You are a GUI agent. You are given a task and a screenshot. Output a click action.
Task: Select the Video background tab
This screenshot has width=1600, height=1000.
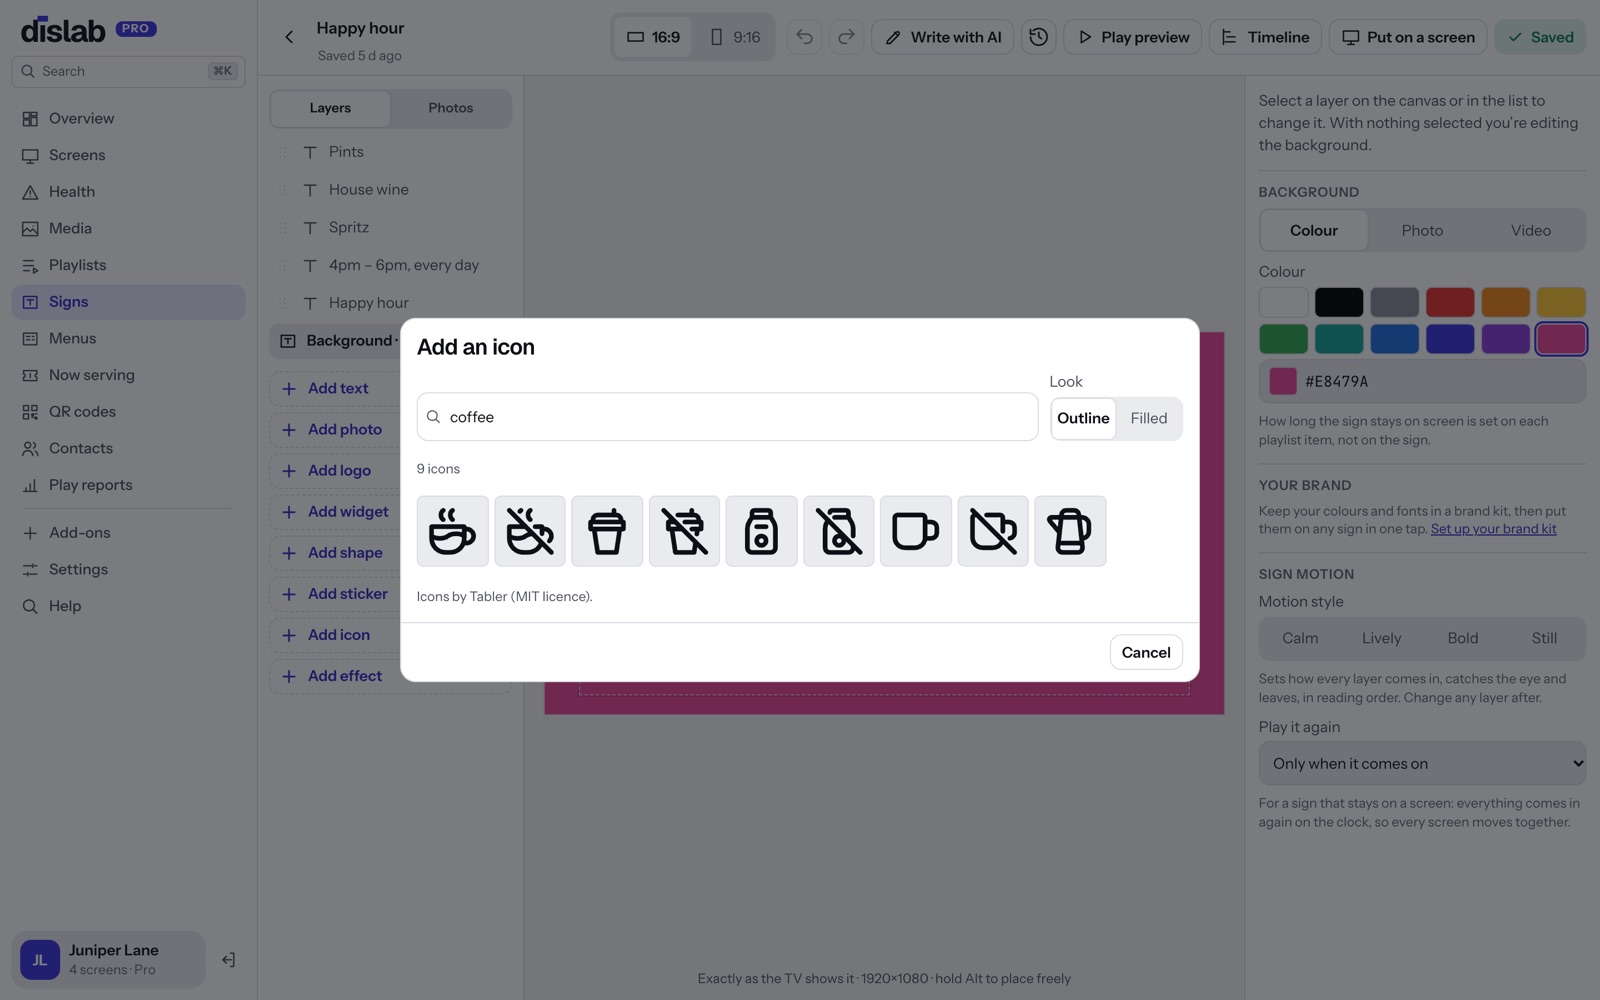[x=1531, y=231]
